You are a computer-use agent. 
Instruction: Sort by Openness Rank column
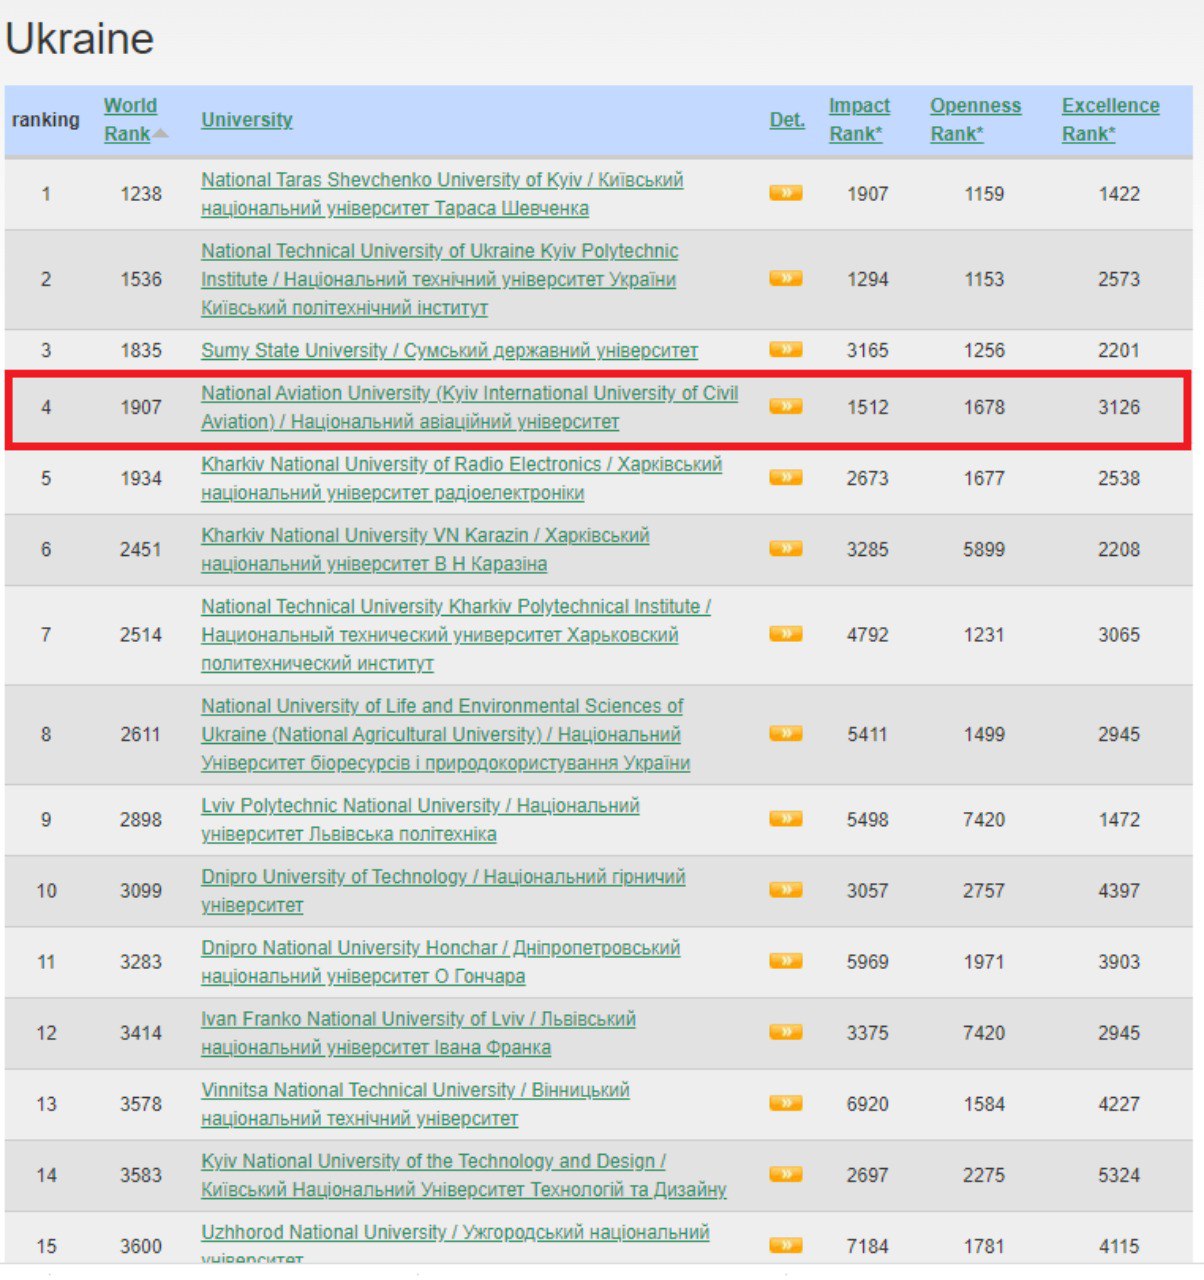tap(975, 119)
